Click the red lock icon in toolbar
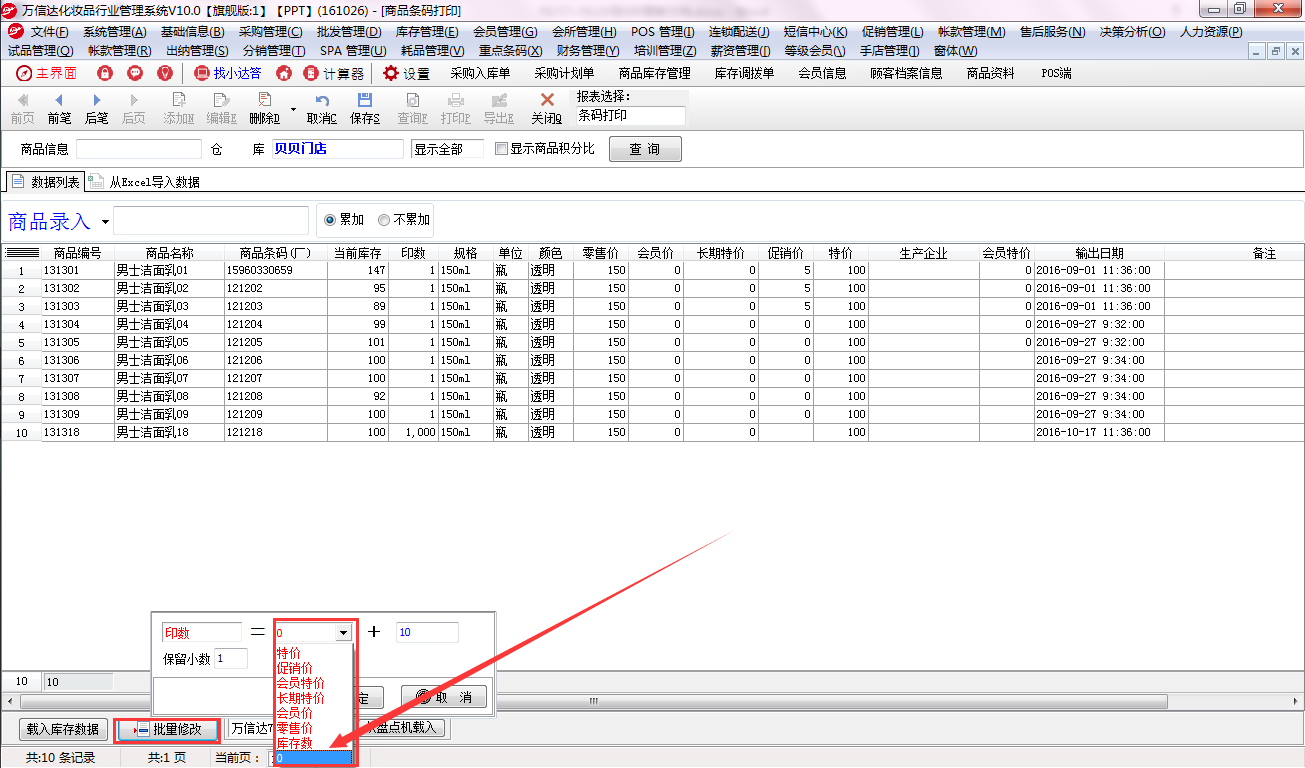This screenshot has width=1305, height=768. pos(104,73)
